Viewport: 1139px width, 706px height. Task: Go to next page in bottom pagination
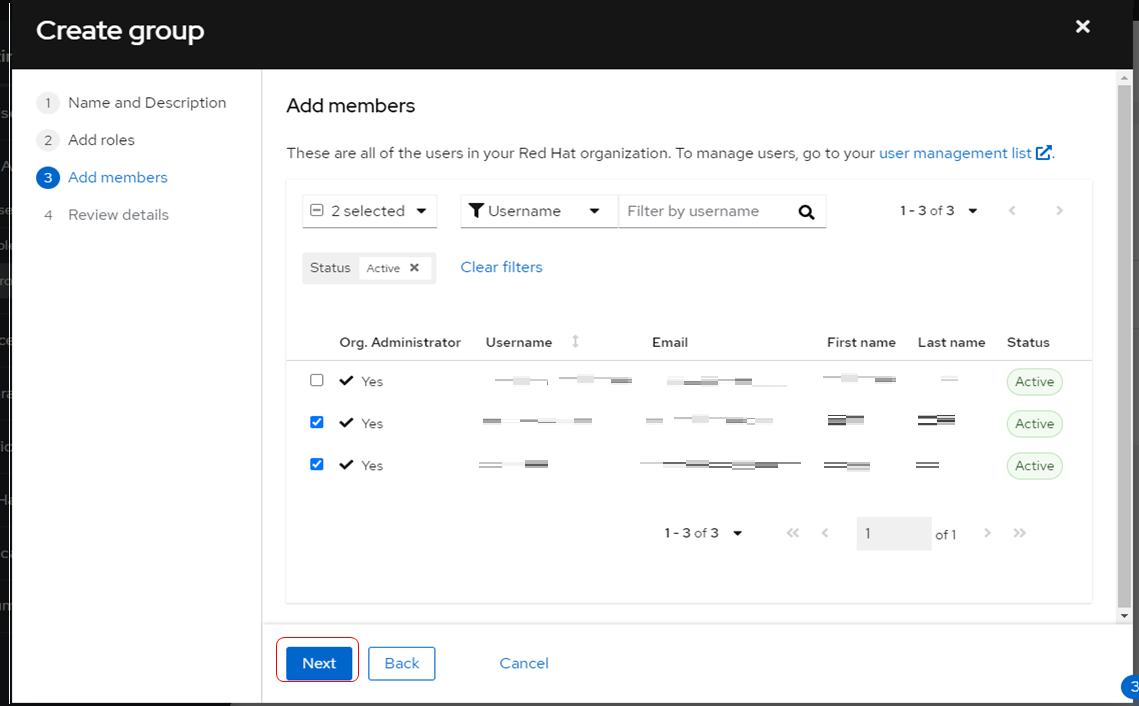987,533
